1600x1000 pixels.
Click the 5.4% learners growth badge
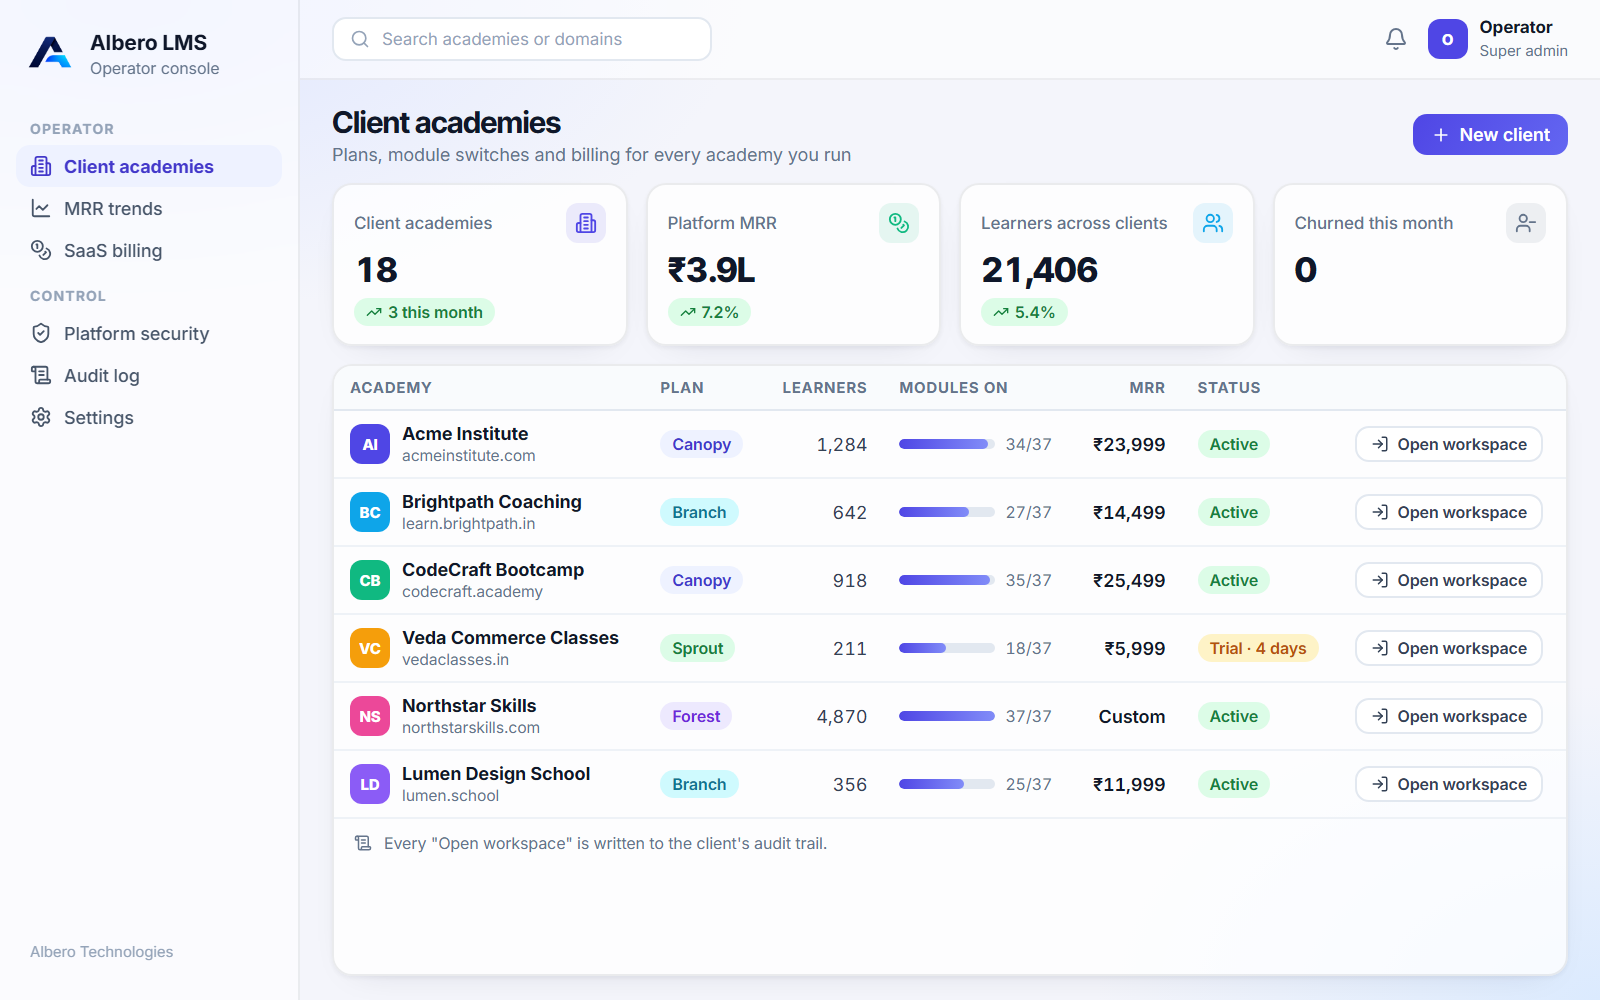[x=1024, y=312]
